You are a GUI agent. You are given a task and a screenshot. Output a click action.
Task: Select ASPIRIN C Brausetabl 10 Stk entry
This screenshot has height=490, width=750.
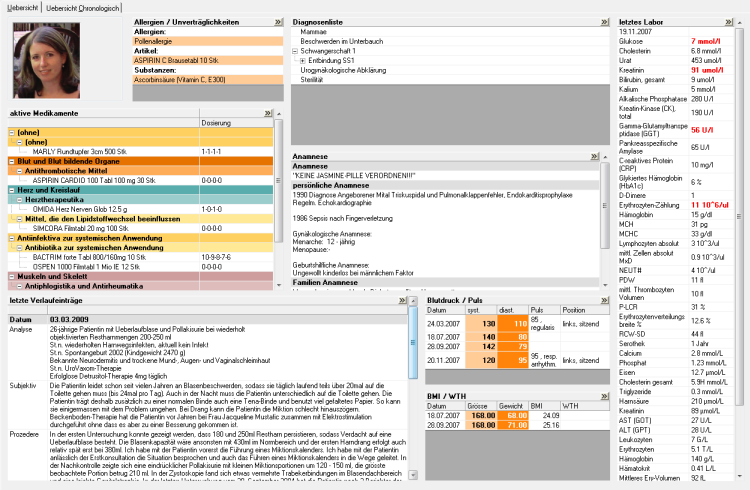[208, 61]
